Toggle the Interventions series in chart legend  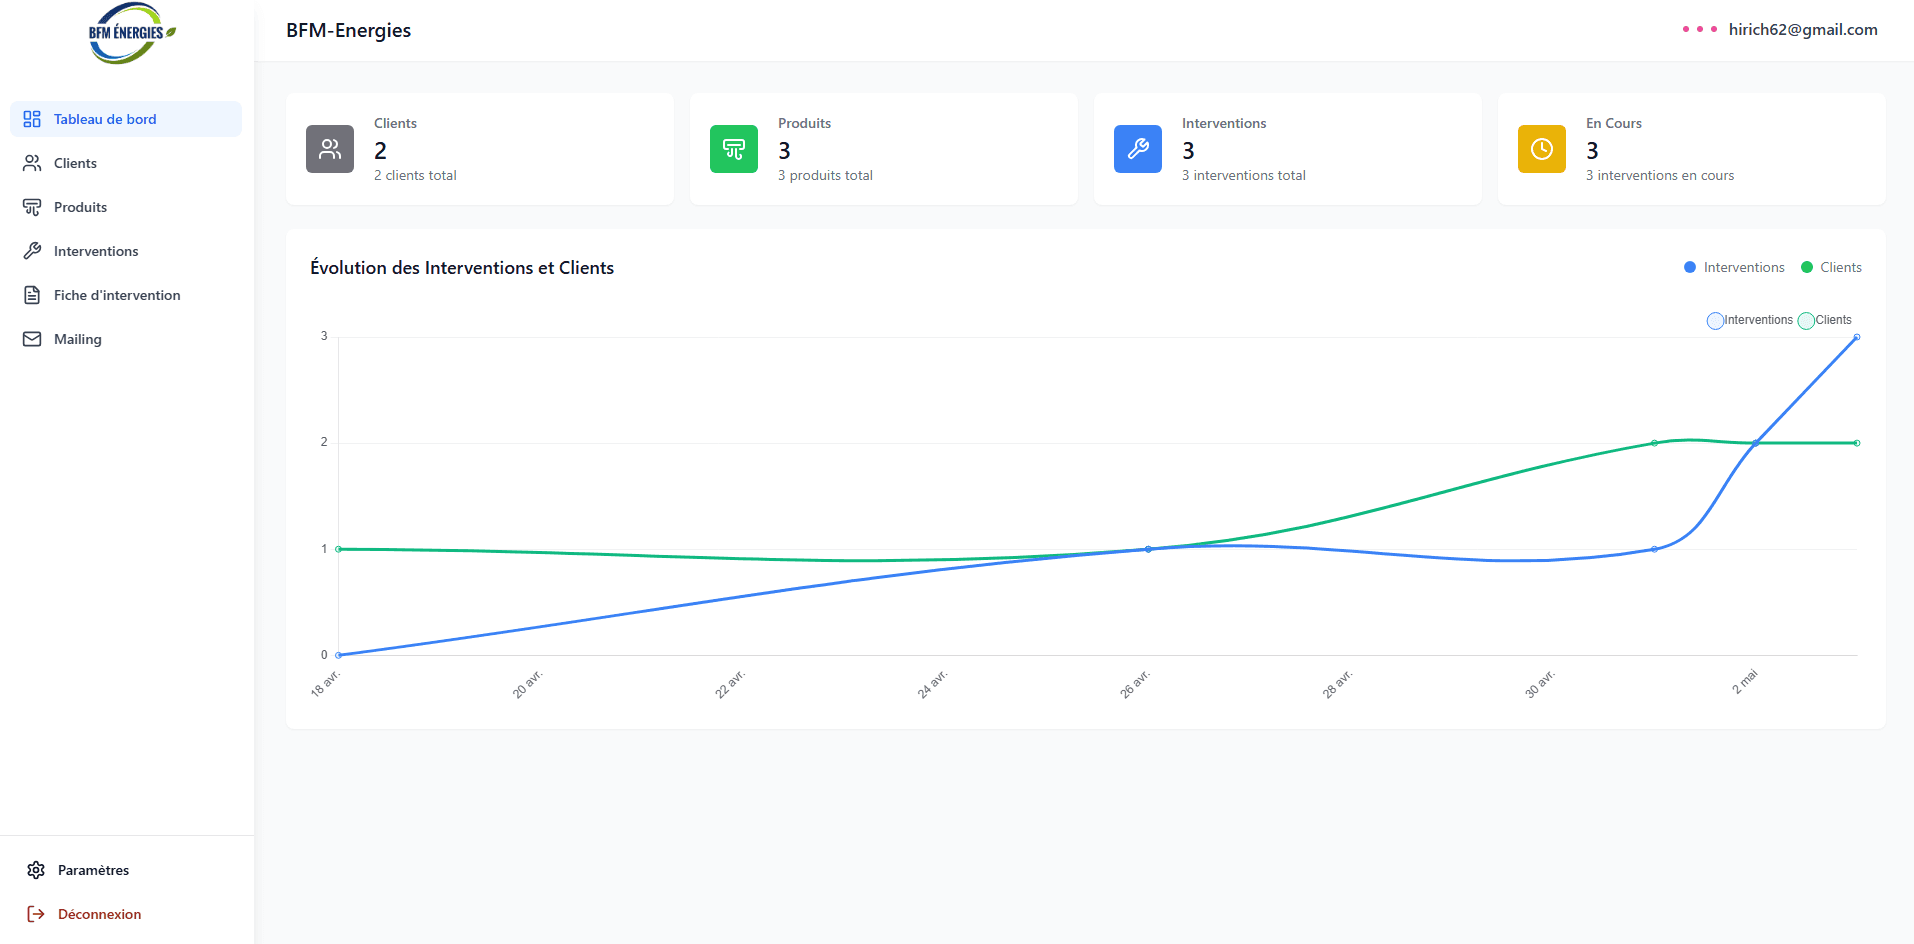tap(1750, 320)
